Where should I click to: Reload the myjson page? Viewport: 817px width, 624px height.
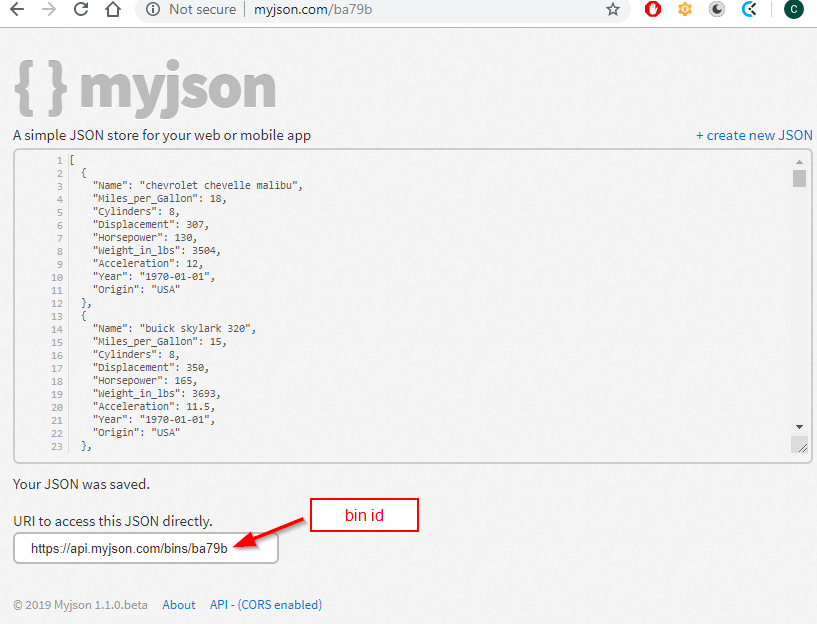tap(81, 11)
